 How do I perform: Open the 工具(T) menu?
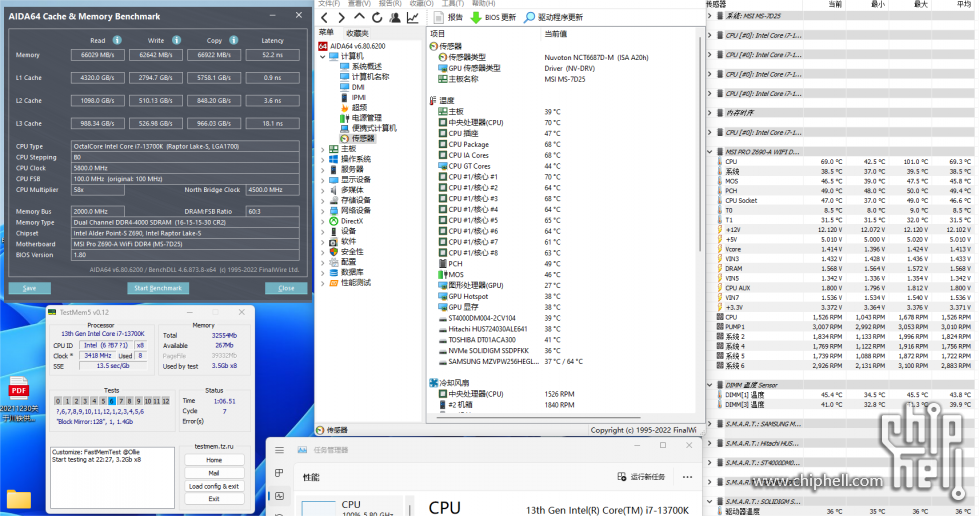(x=453, y=3)
